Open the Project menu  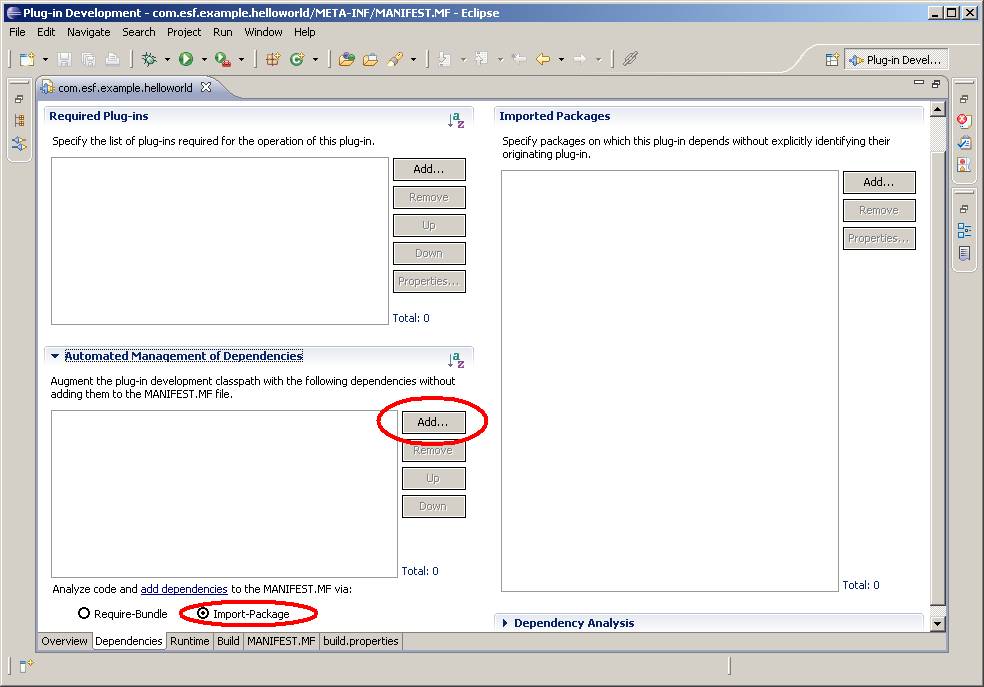pos(184,32)
